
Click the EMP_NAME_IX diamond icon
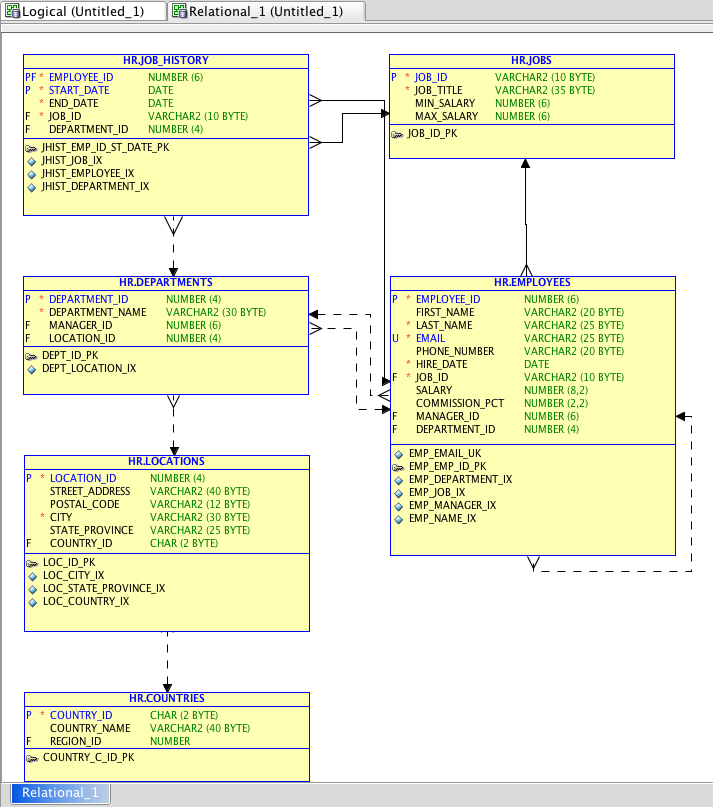coord(398,519)
